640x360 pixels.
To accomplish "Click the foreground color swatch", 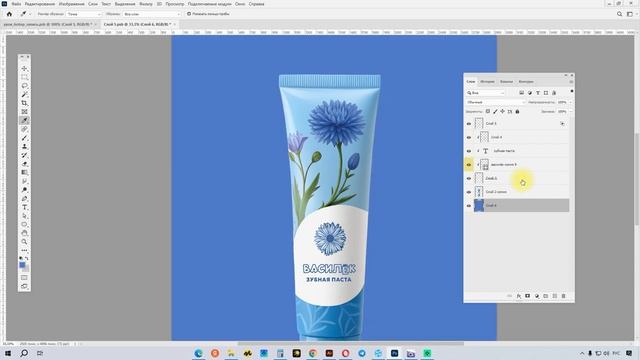I will 22,265.
